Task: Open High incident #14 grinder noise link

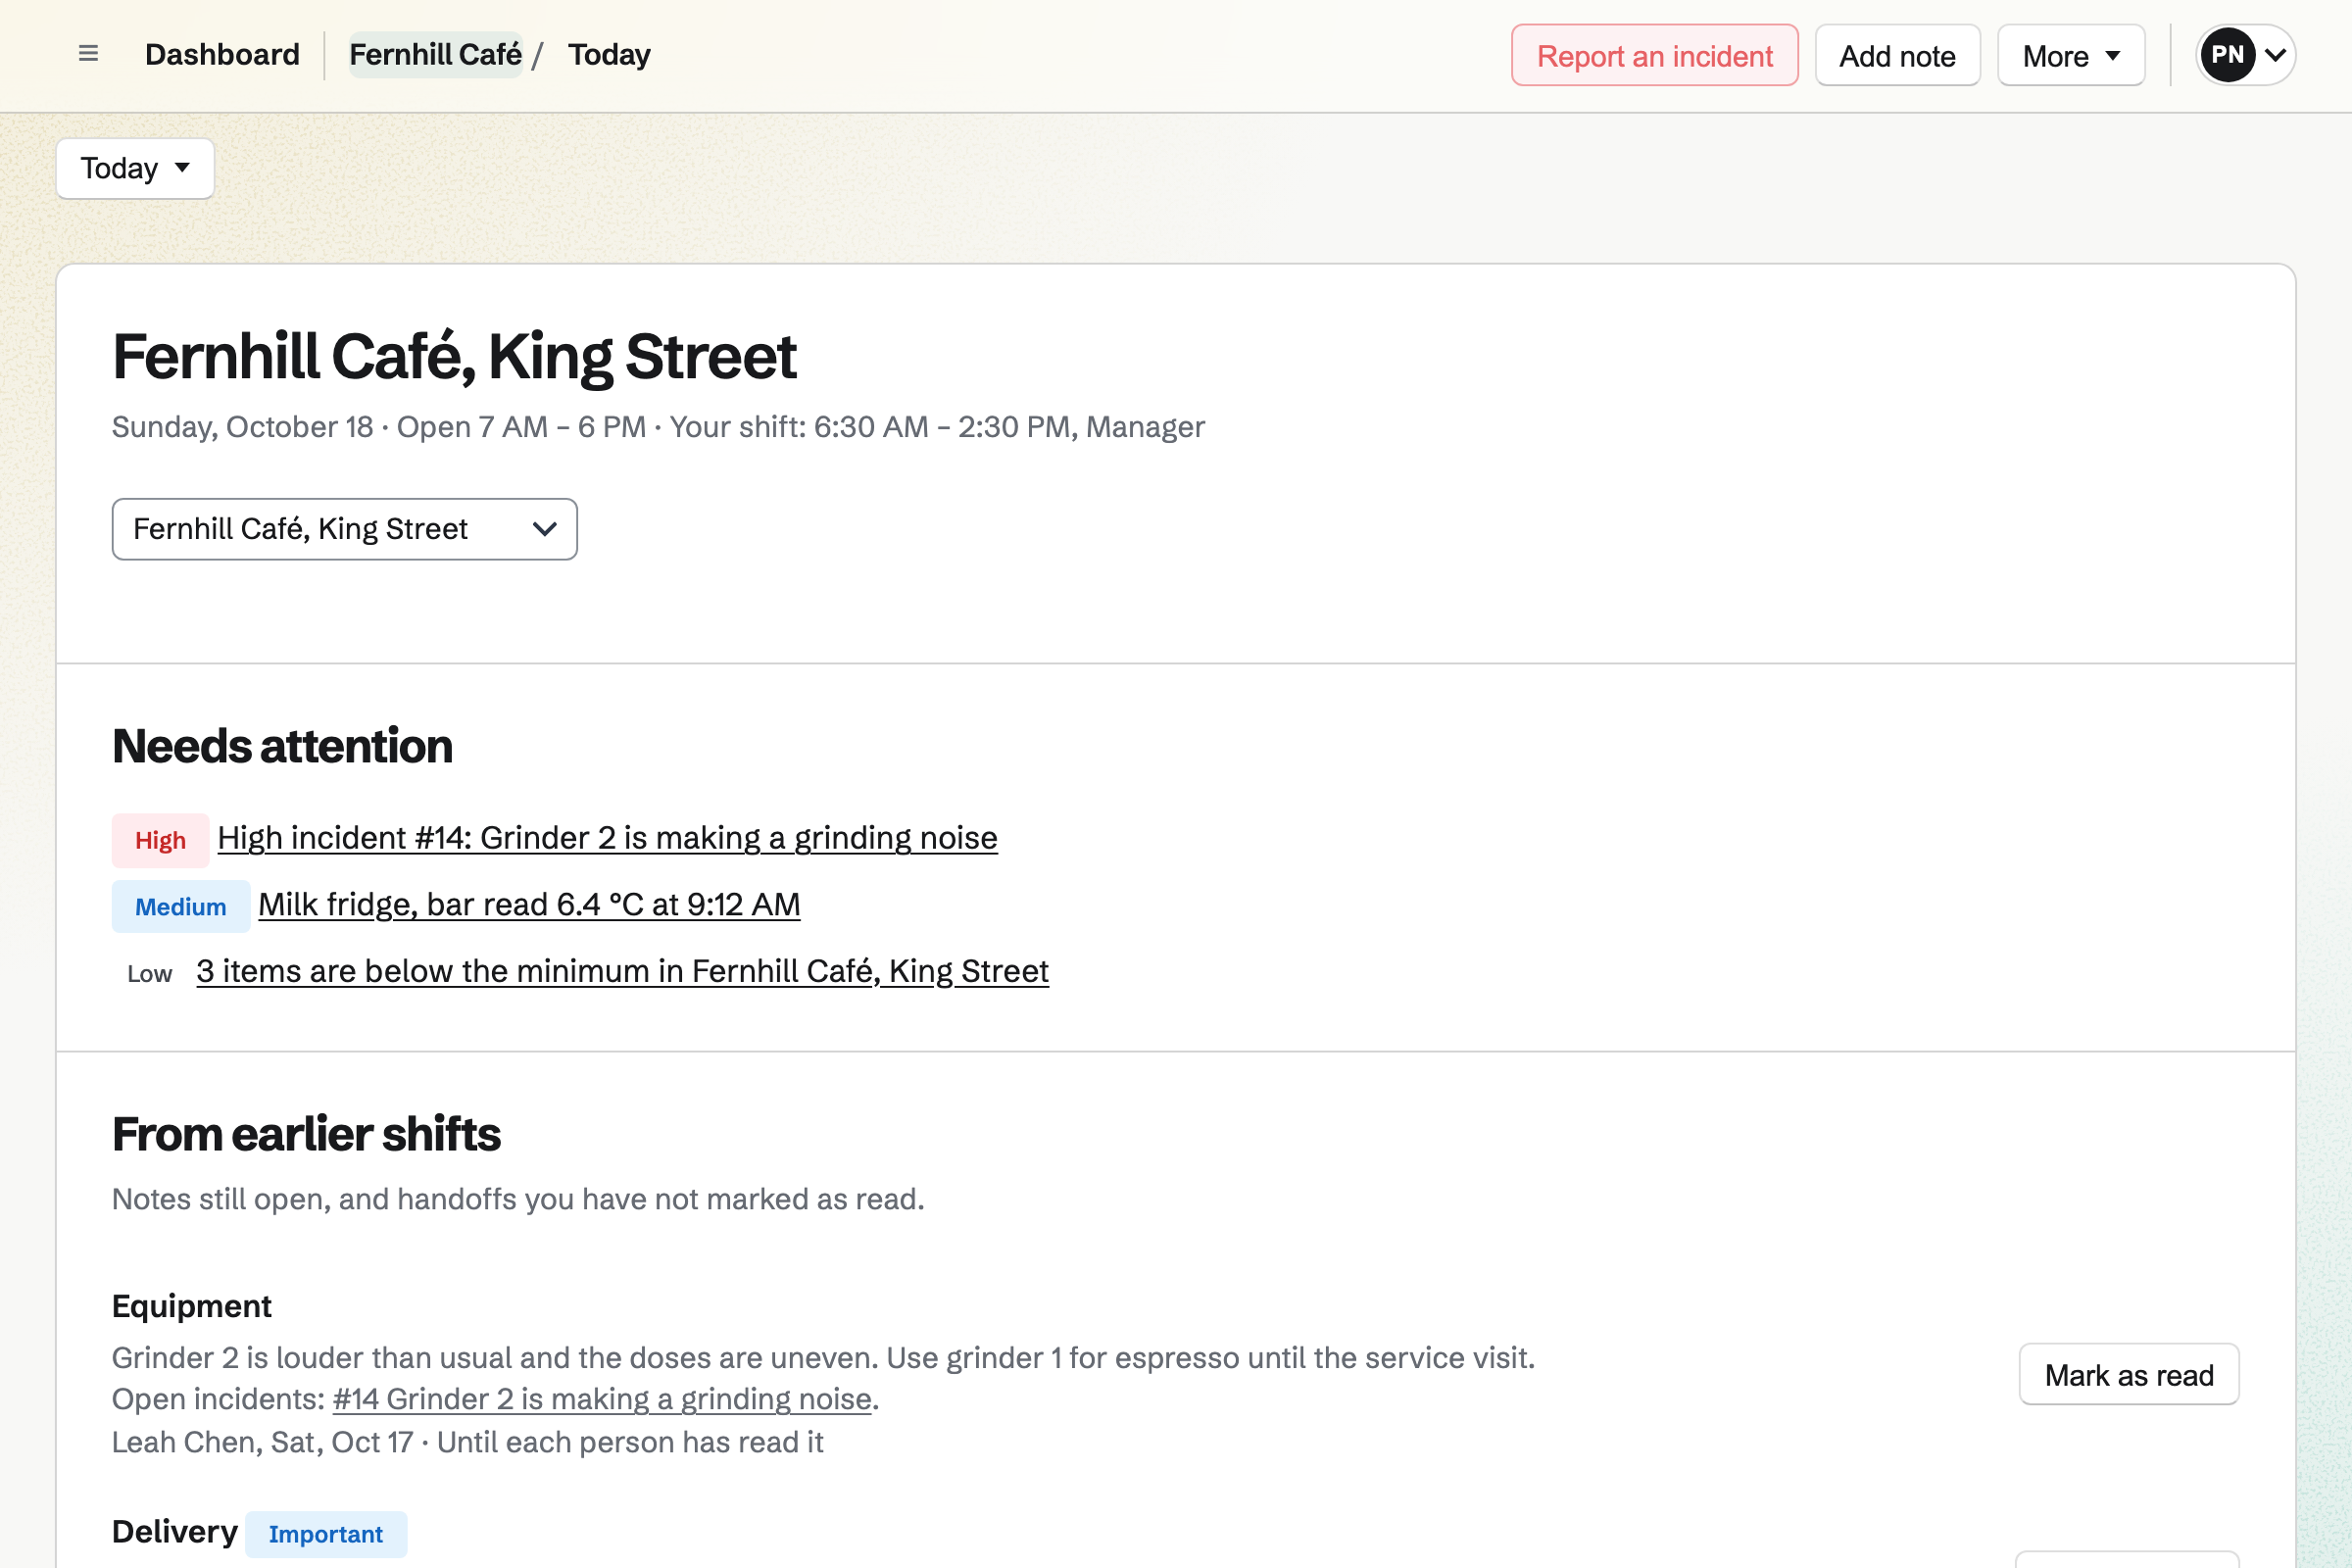Action: pos(607,838)
